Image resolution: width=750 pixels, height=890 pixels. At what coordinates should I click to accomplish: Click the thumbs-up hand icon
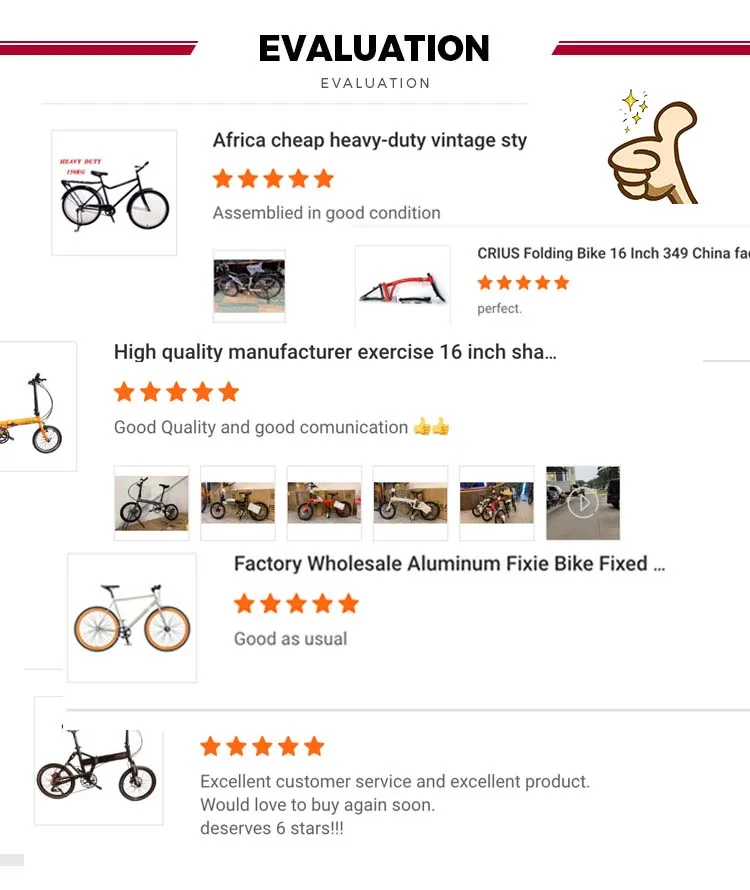tap(653, 149)
